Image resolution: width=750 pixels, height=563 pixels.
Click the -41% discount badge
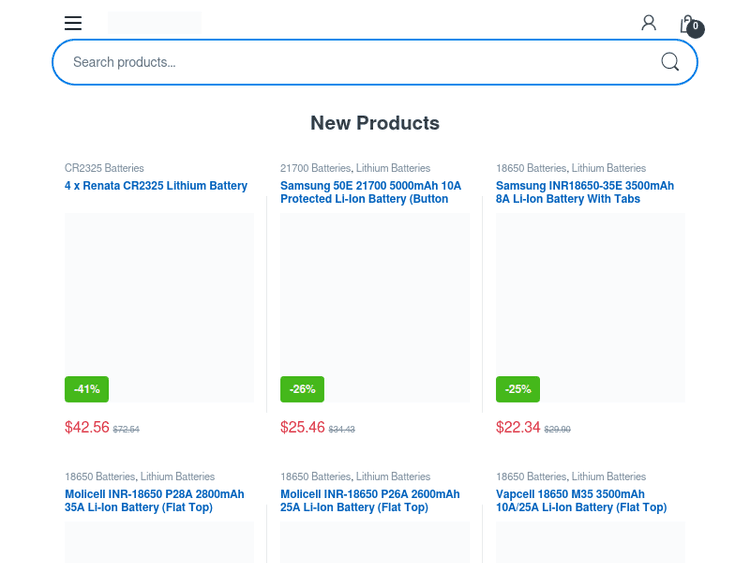tap(87, 389)
